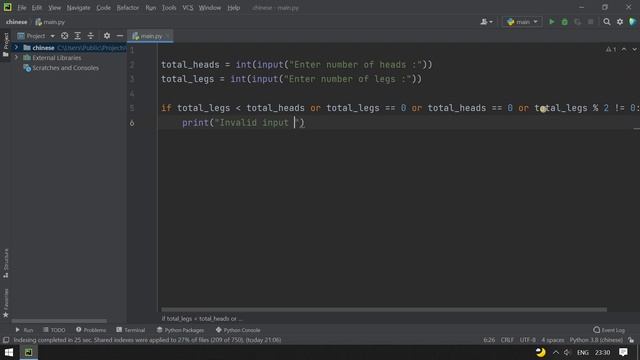Run the main configuration with green play button

click(x=551, y=22)
